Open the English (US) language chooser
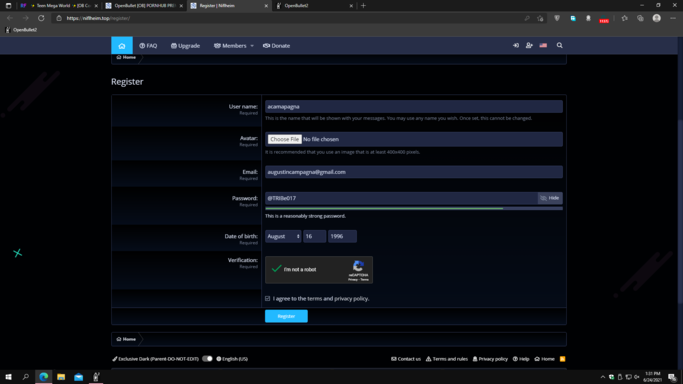Image resolution: width=683 pixels, height=384 pixels. [232, 359]
